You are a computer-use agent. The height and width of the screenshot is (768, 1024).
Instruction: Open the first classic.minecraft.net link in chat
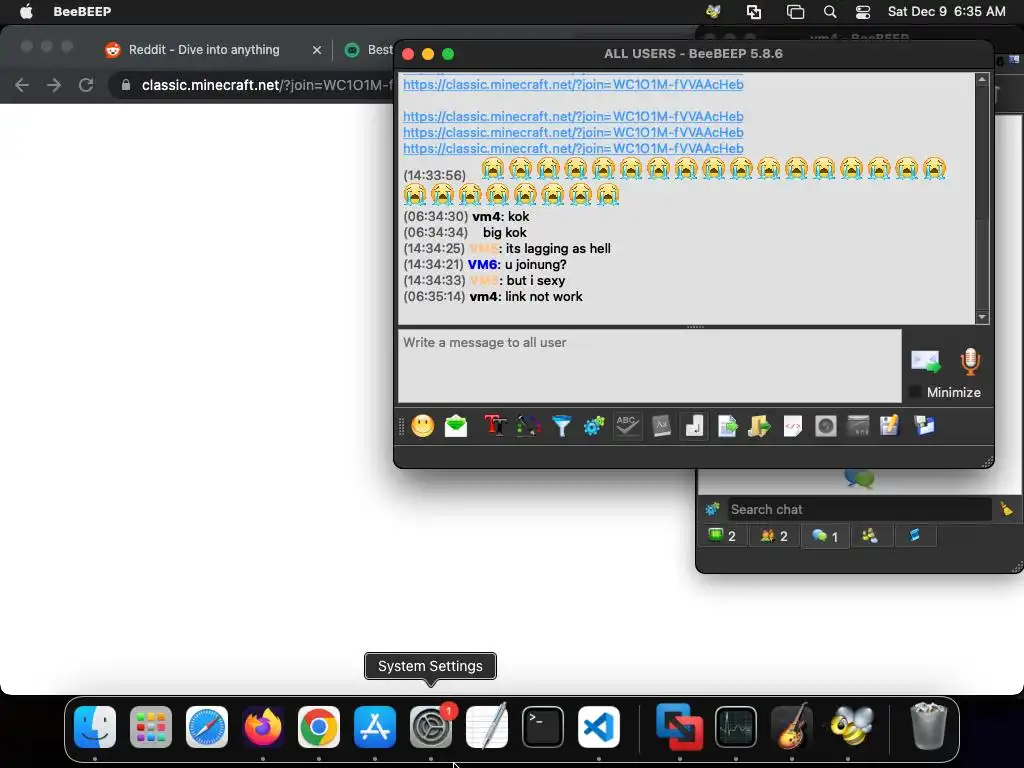[x=573, y=84]
